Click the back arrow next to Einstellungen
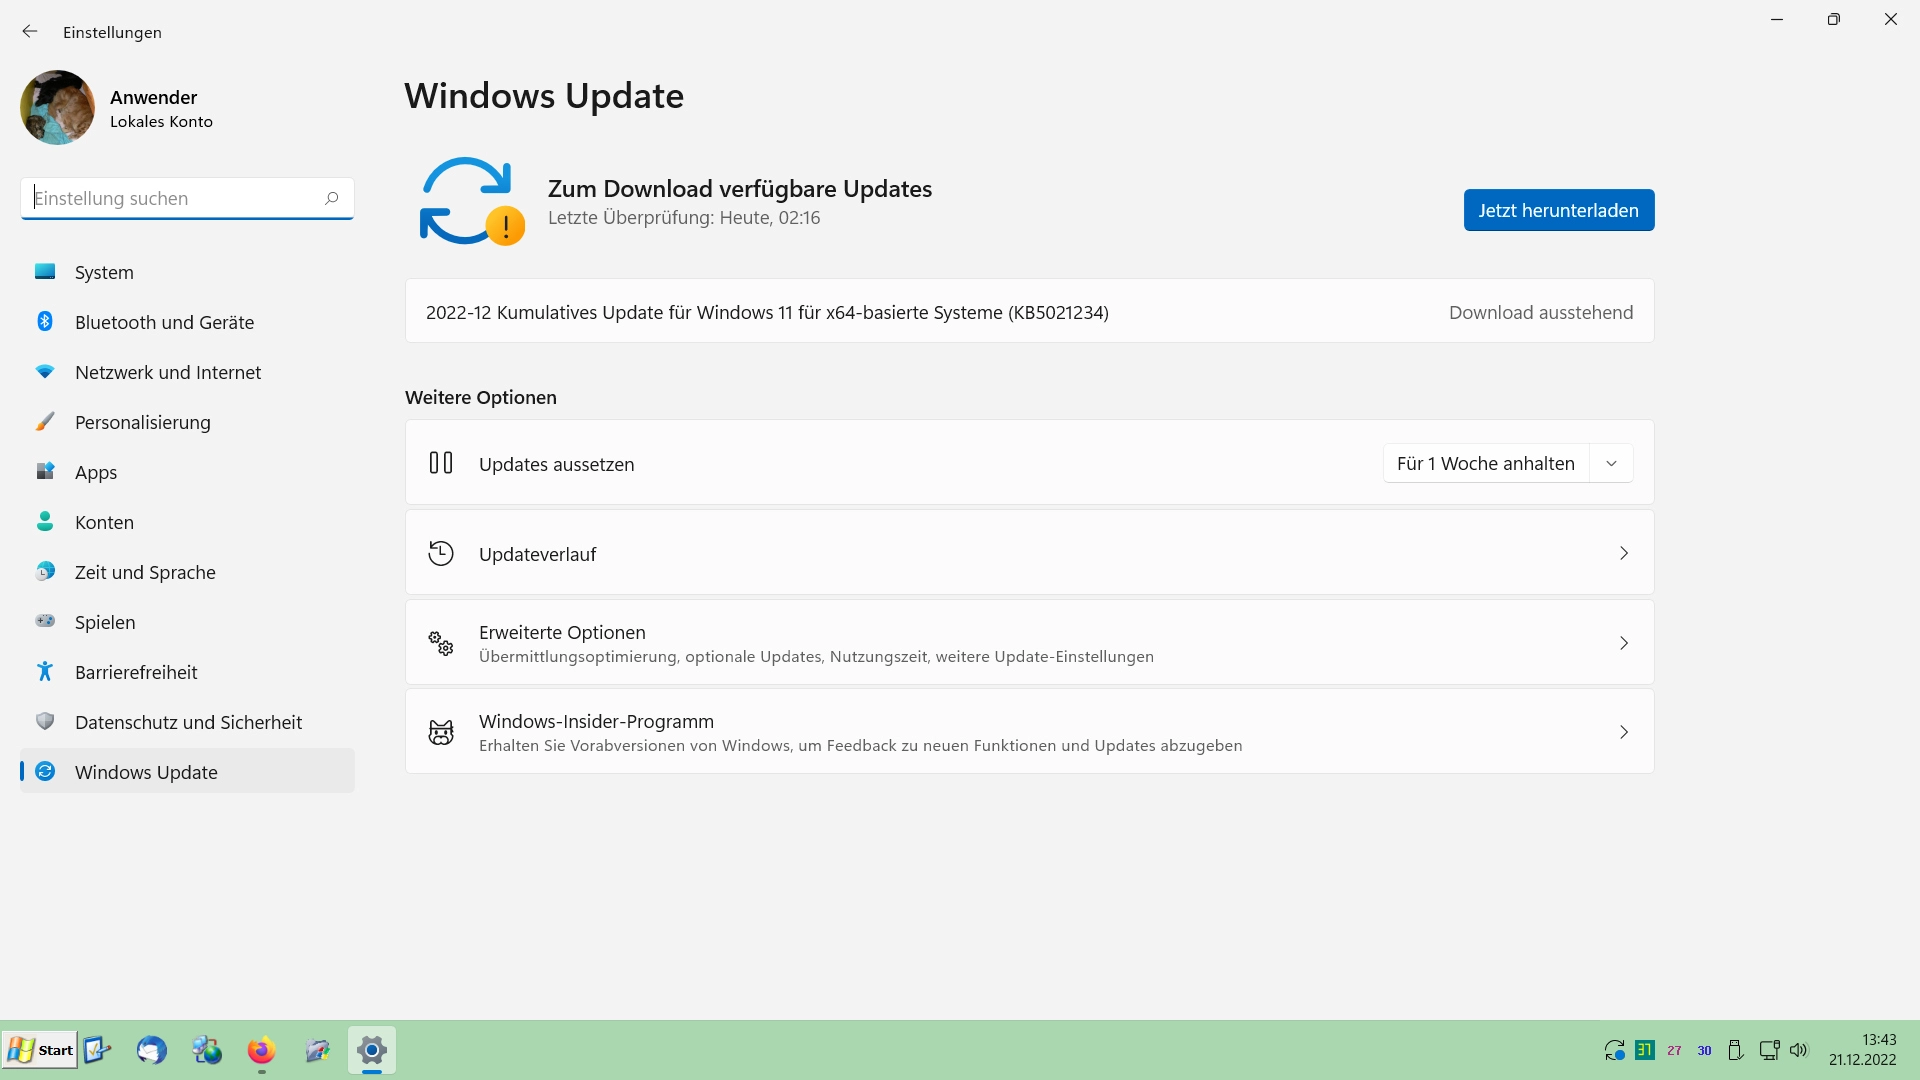Viewport: 1920px width, 1080px height. (x=30, y=32)
